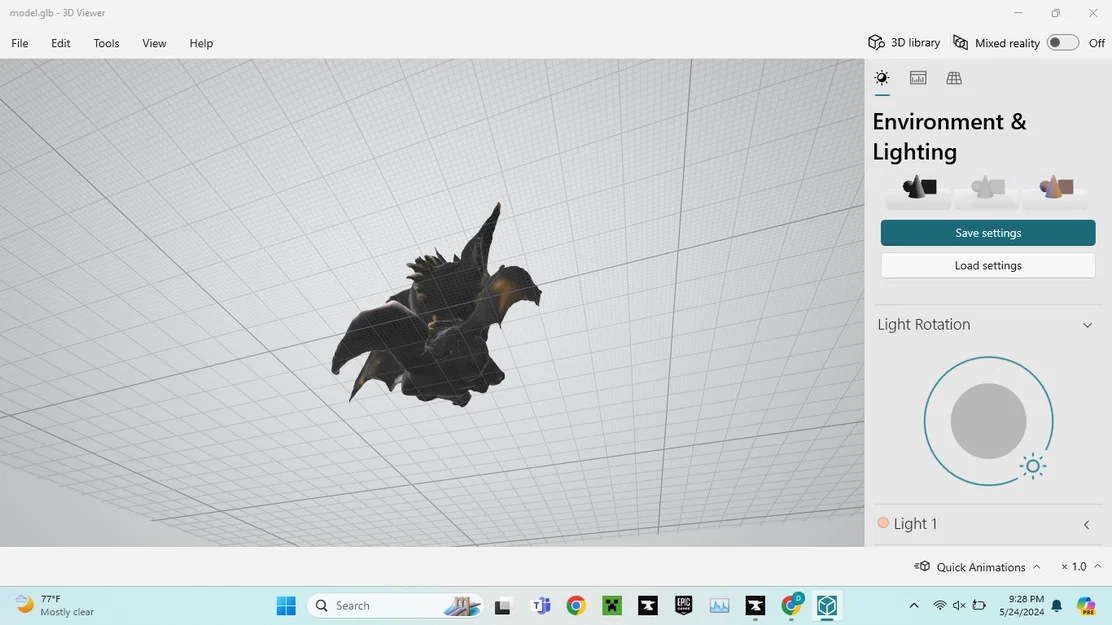
Task: Open Copilot preview icon in tray
Action: click(1086, 606)
